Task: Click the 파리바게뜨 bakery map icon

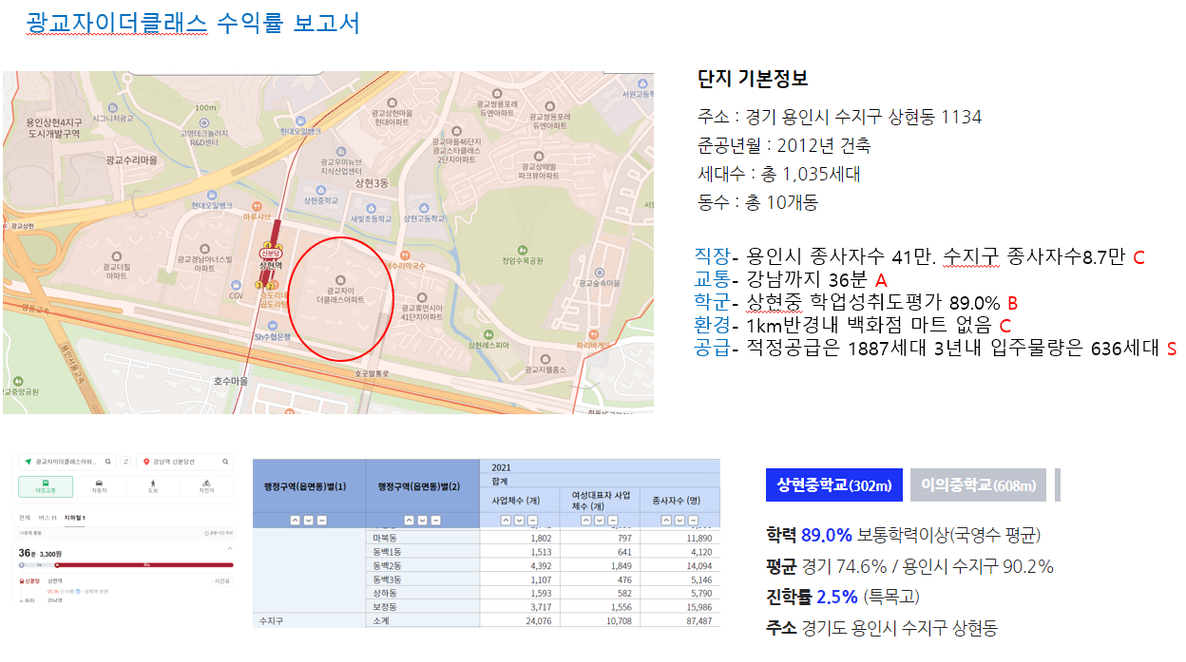Action: pos(592,334)
